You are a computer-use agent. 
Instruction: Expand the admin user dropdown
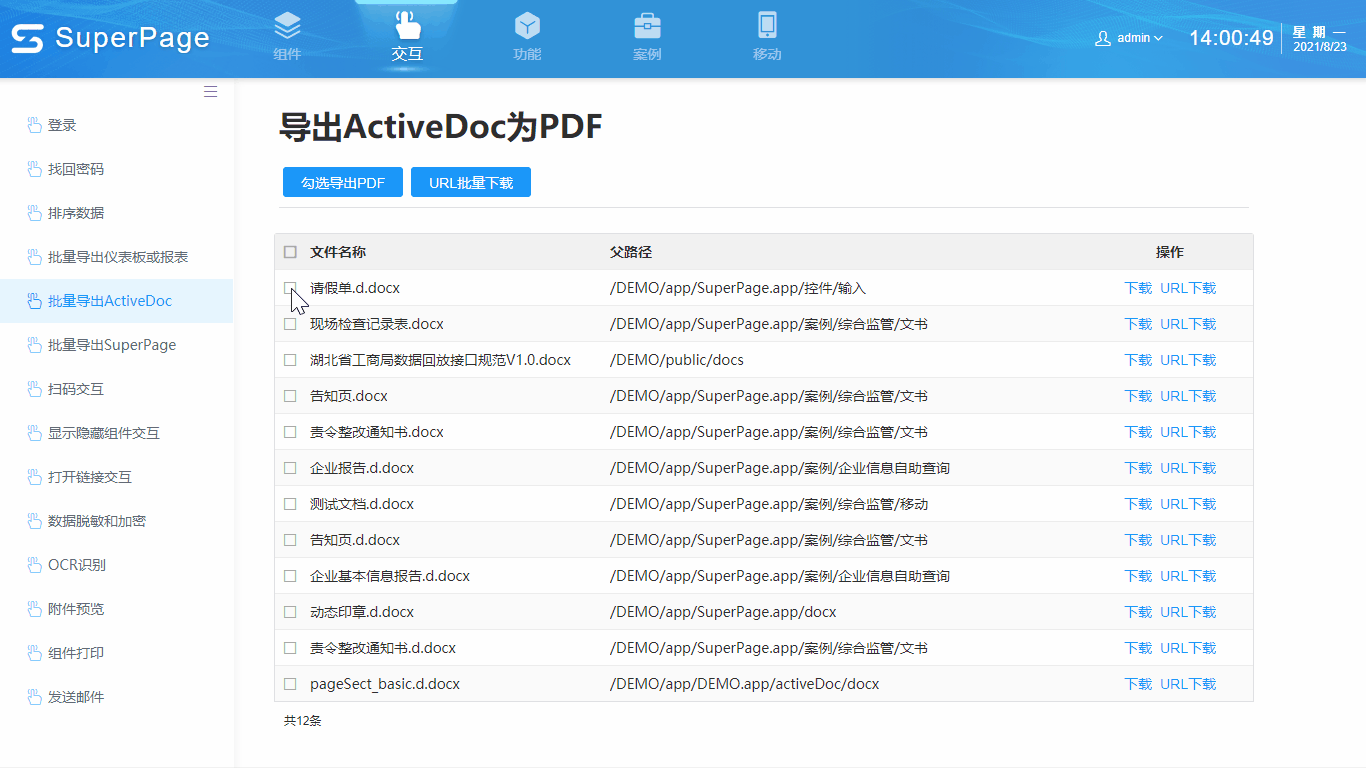pyautogui.click(x=1130, y=38)
